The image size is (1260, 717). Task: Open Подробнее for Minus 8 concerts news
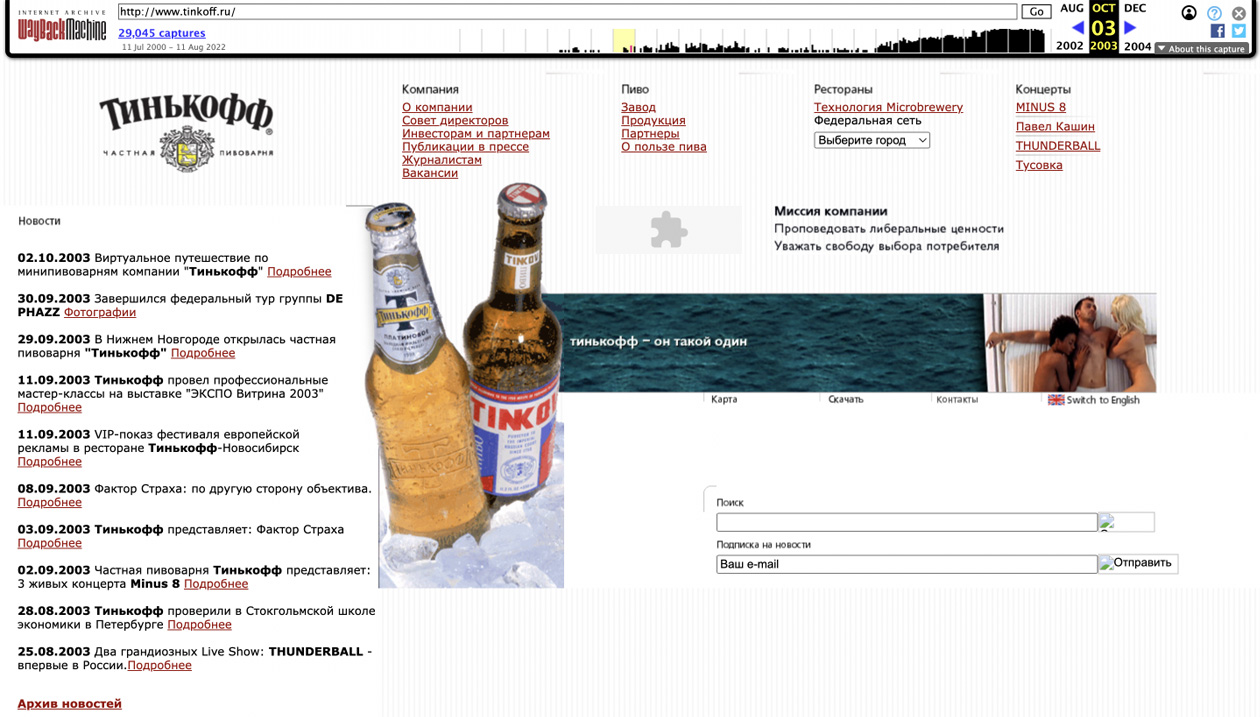tap(216, 583)
